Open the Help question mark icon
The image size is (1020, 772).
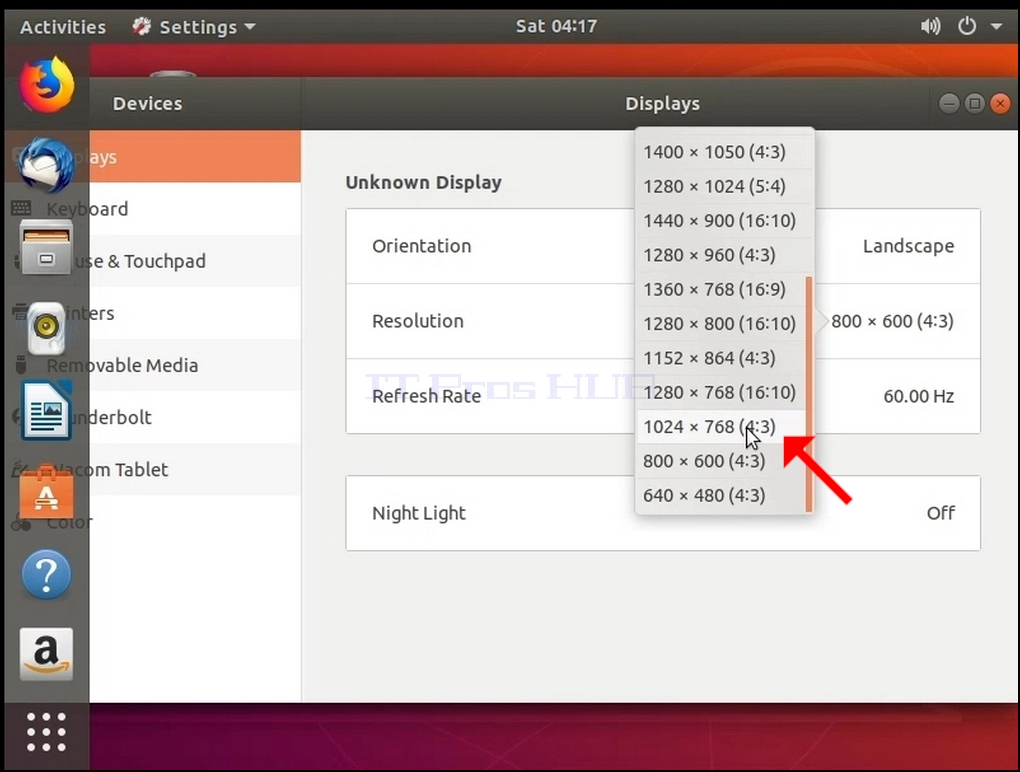coord(46,574)
